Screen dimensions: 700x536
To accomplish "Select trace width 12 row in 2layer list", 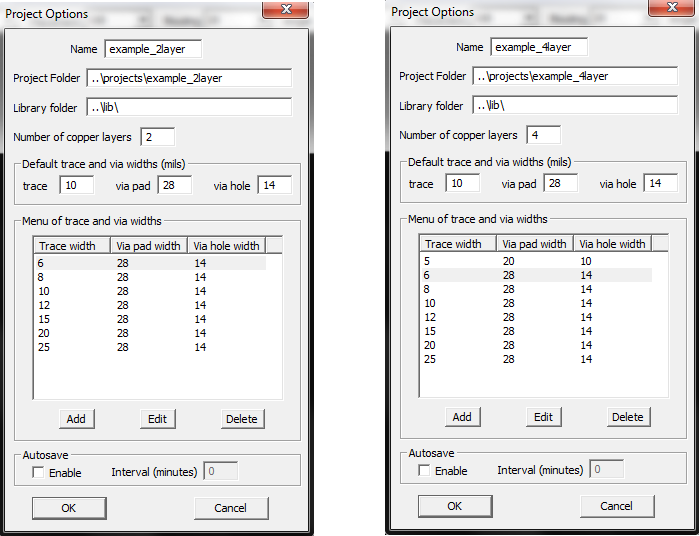I will [150, 305].
